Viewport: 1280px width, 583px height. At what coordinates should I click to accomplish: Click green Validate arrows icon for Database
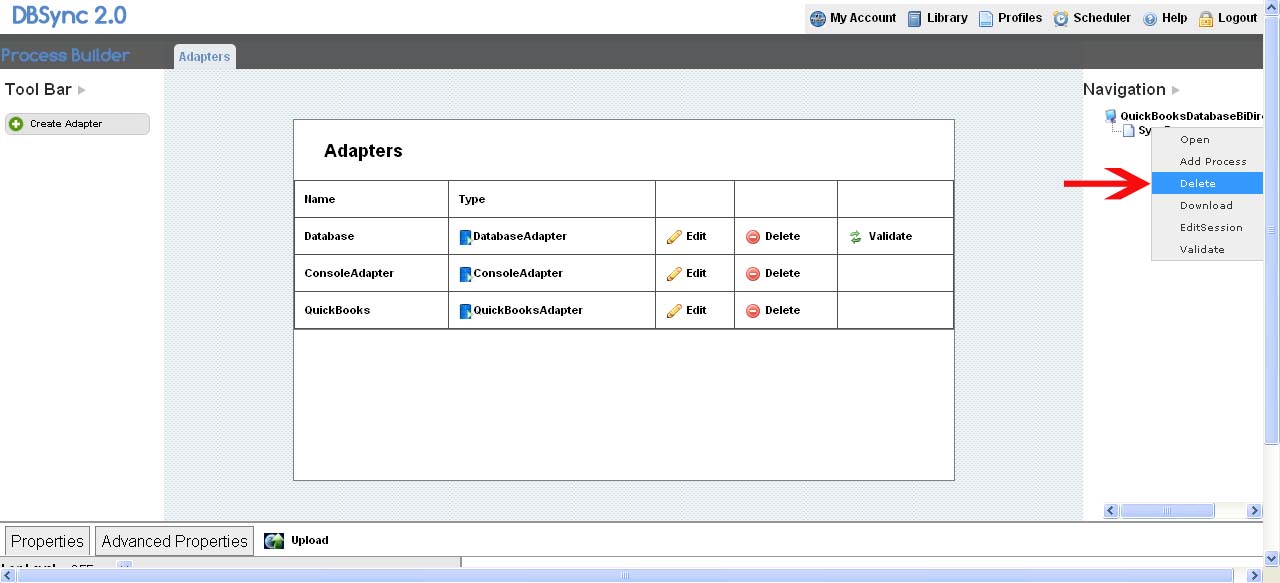[856, 237]
